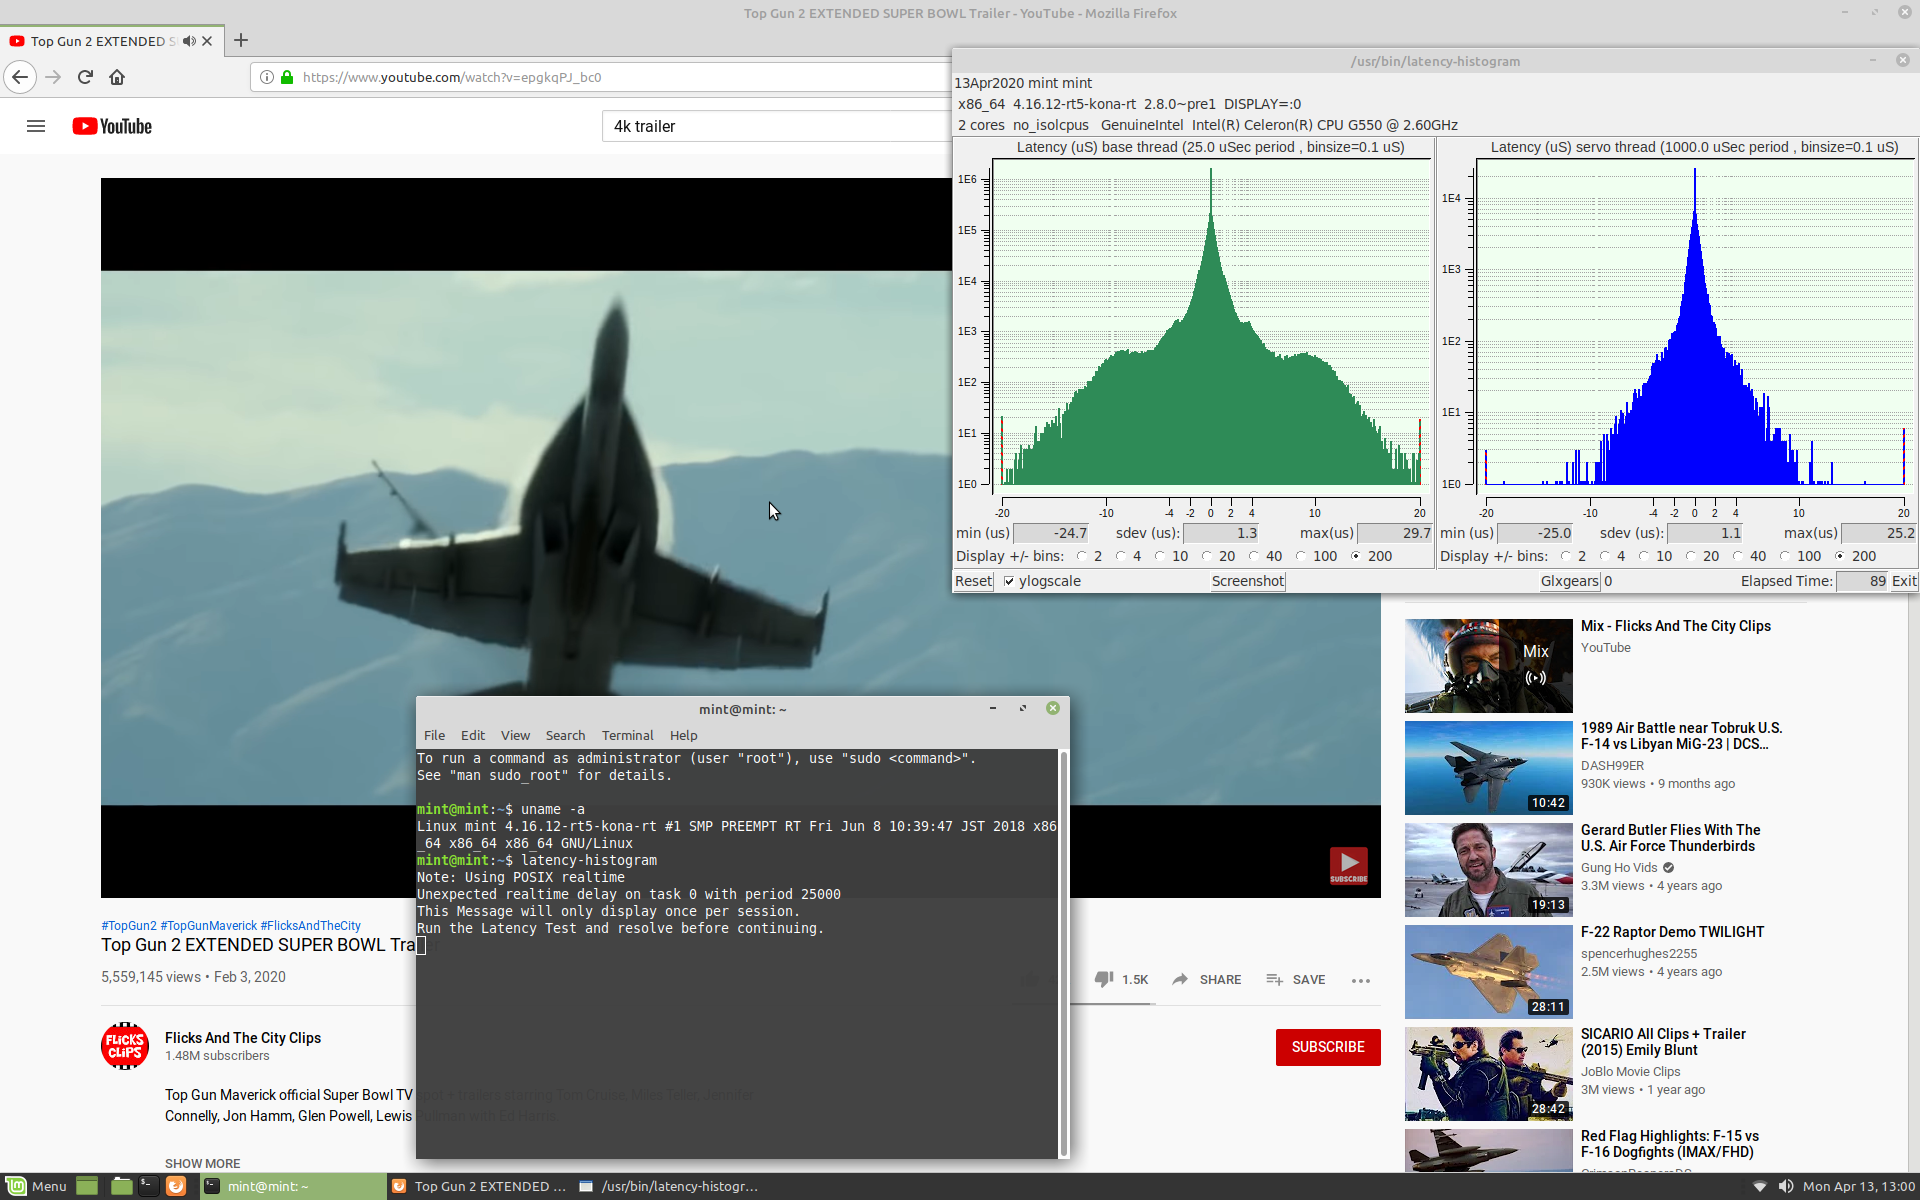Open the YouTube hamburger guide menu
Screen dimensions: 1920x1200
36,126
